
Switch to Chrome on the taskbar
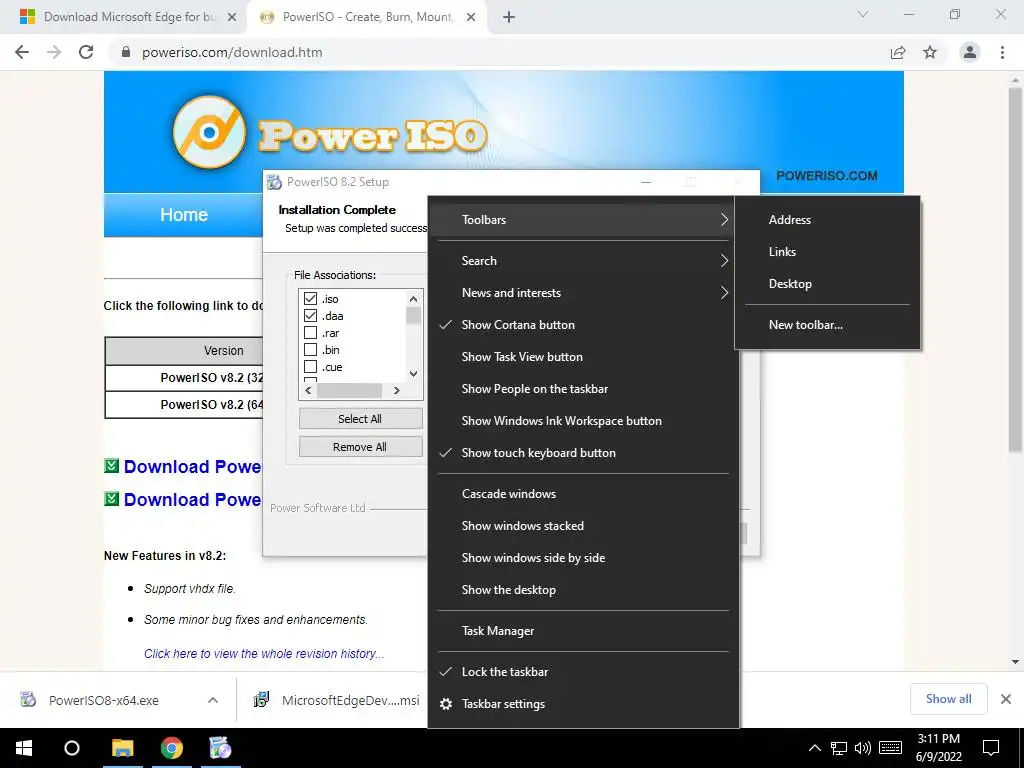click(x=172, y=748)
